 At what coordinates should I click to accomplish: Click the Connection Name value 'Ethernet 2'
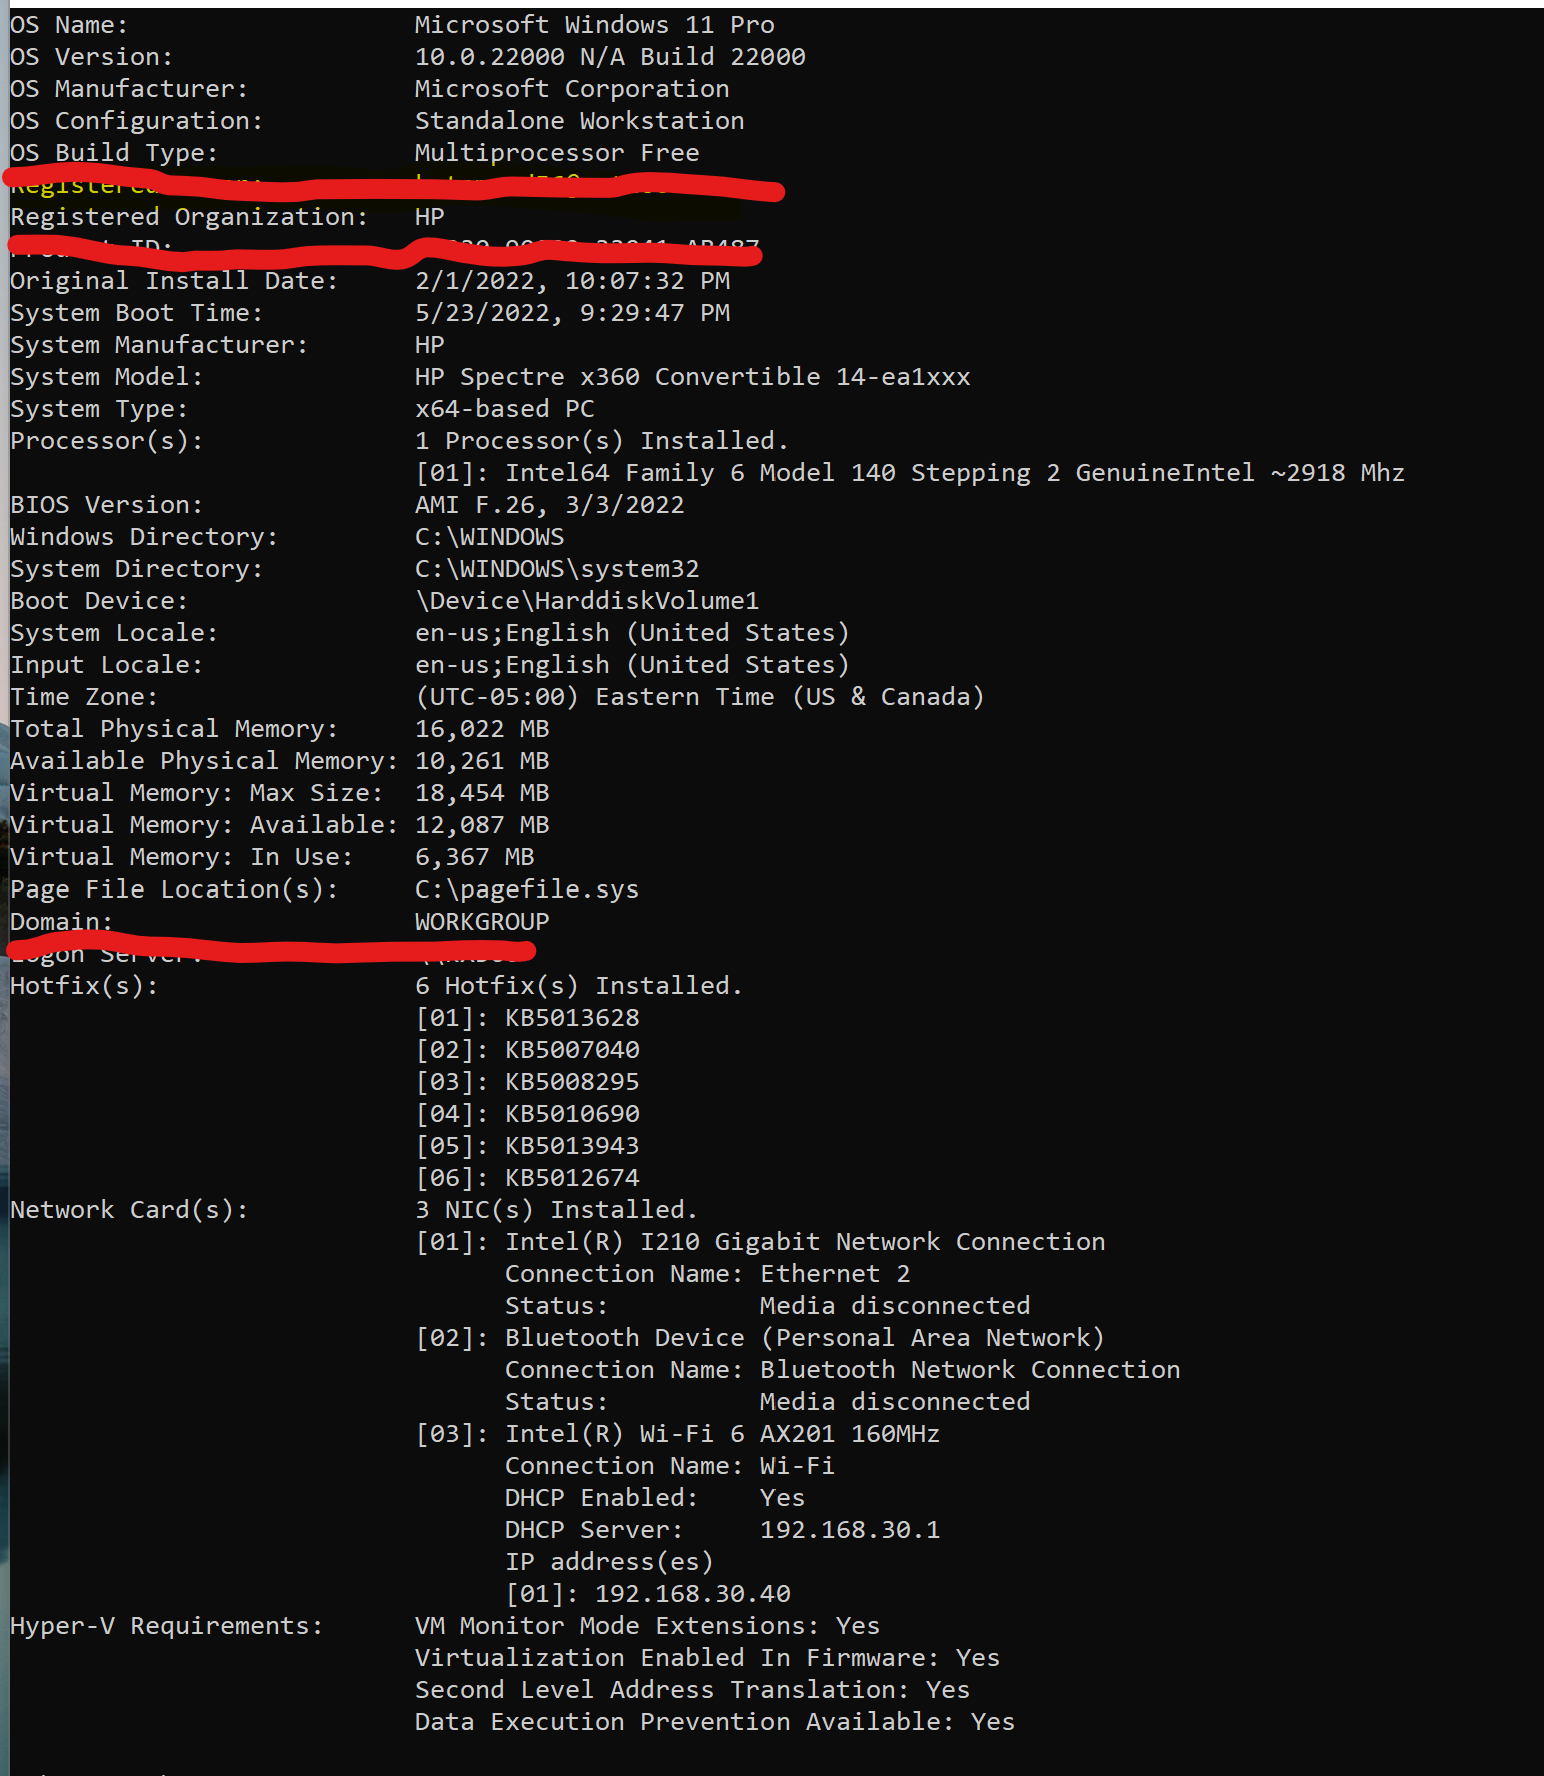[835, 1273]
